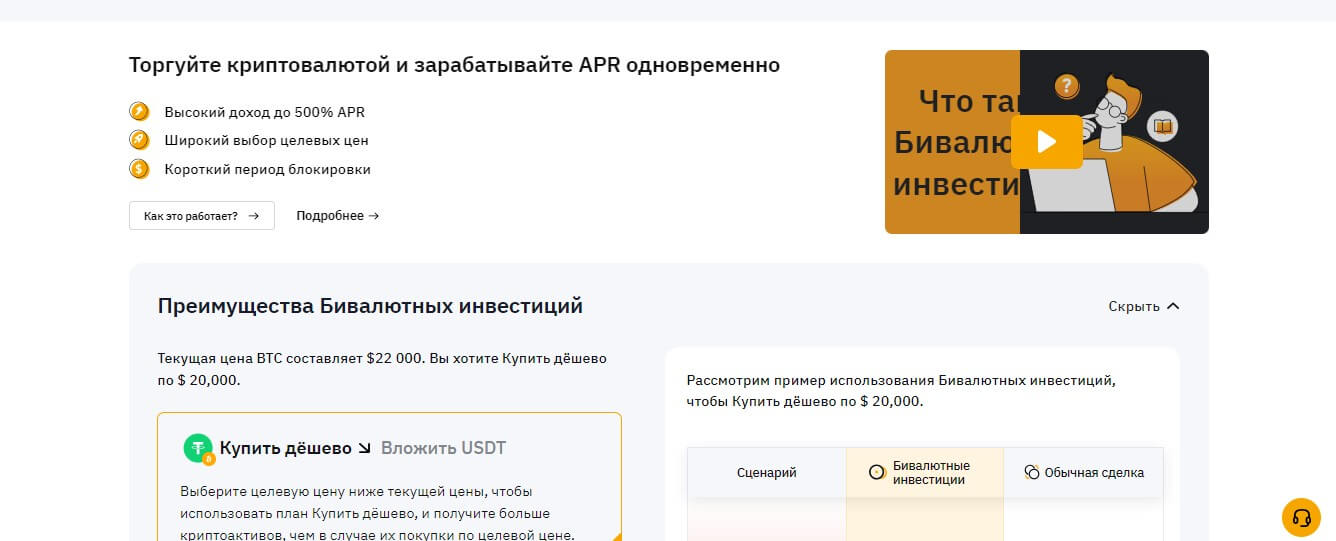The image size is (1336, 541).
Task: Click the "Сценарий" column header
Action: [766, 473]
